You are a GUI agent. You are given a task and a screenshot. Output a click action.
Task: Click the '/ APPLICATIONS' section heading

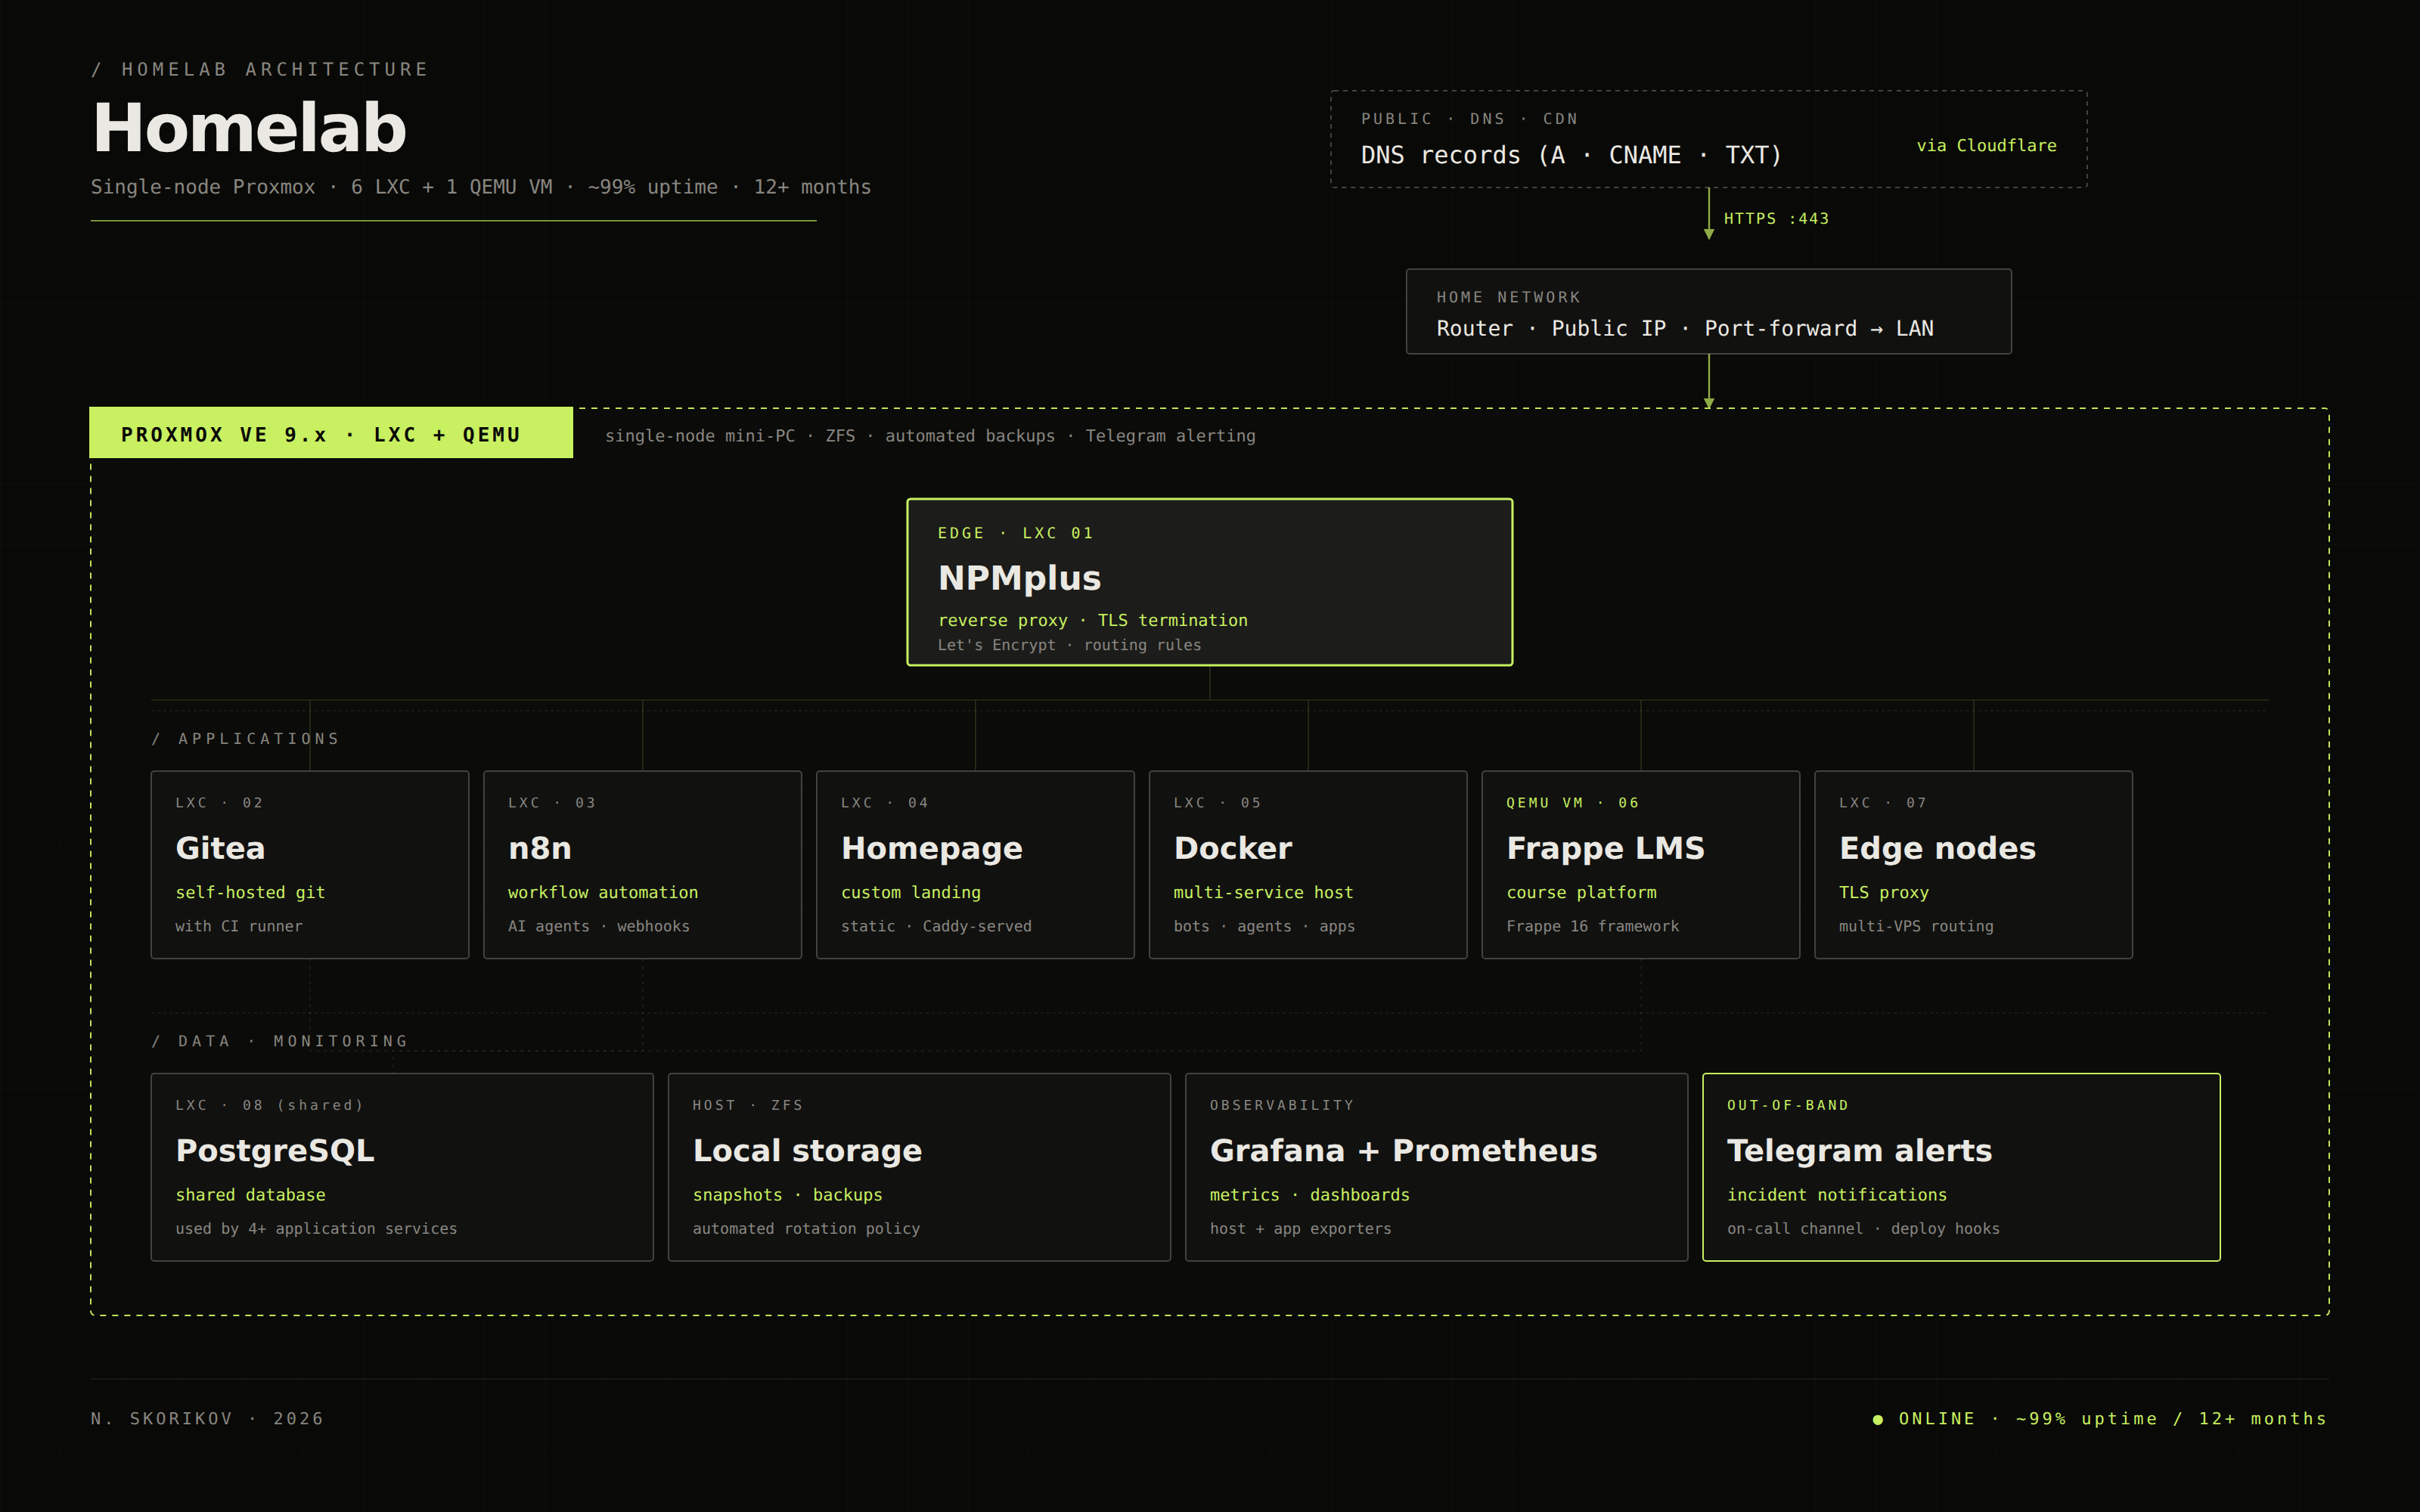pyautogui.click(x=246, y=739)
